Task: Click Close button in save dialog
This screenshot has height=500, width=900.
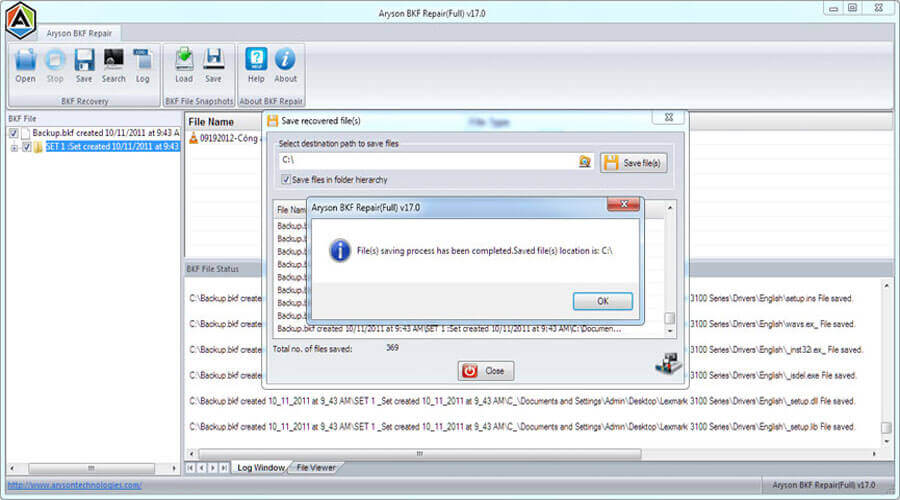Action: point(486,371)
